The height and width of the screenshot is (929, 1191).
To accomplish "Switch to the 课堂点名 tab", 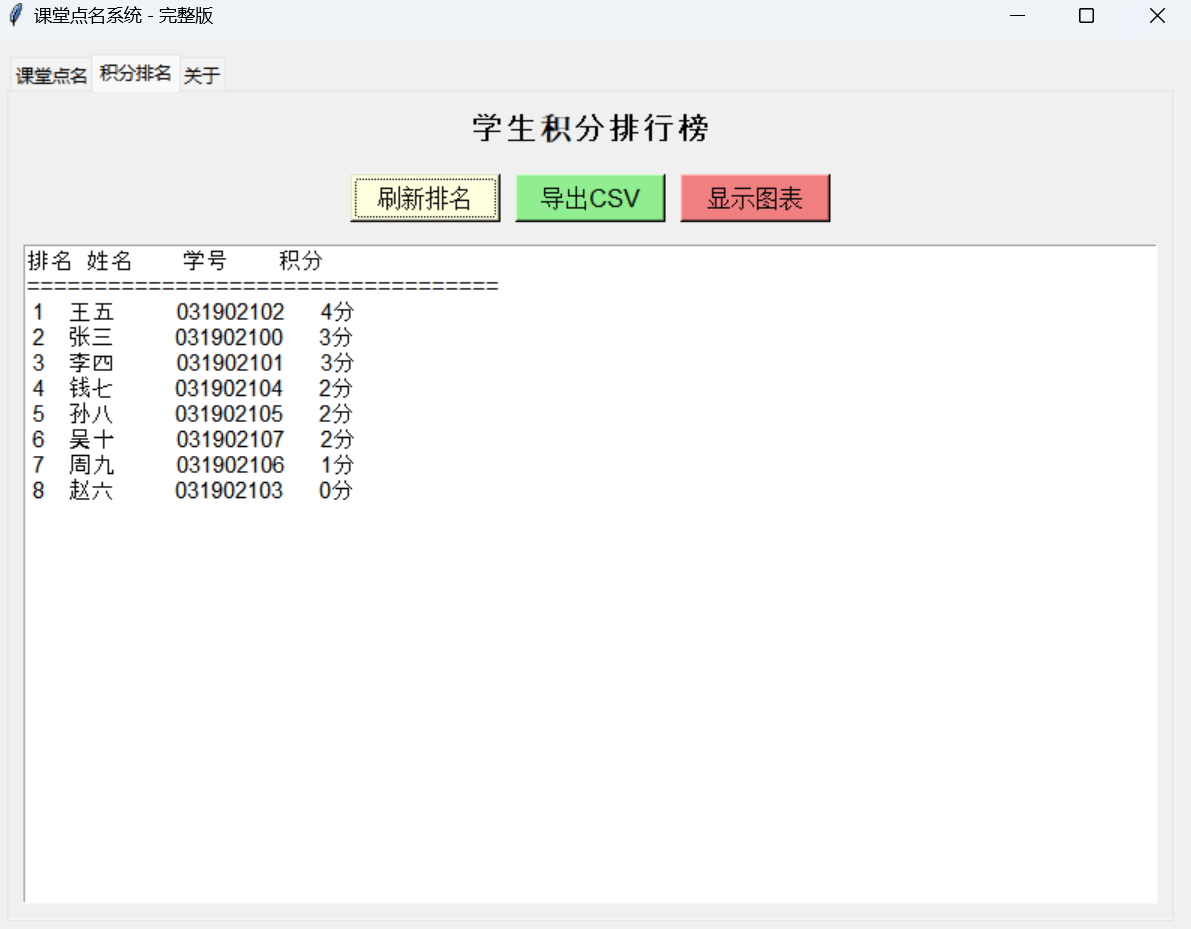I will [x=51, y=75].
